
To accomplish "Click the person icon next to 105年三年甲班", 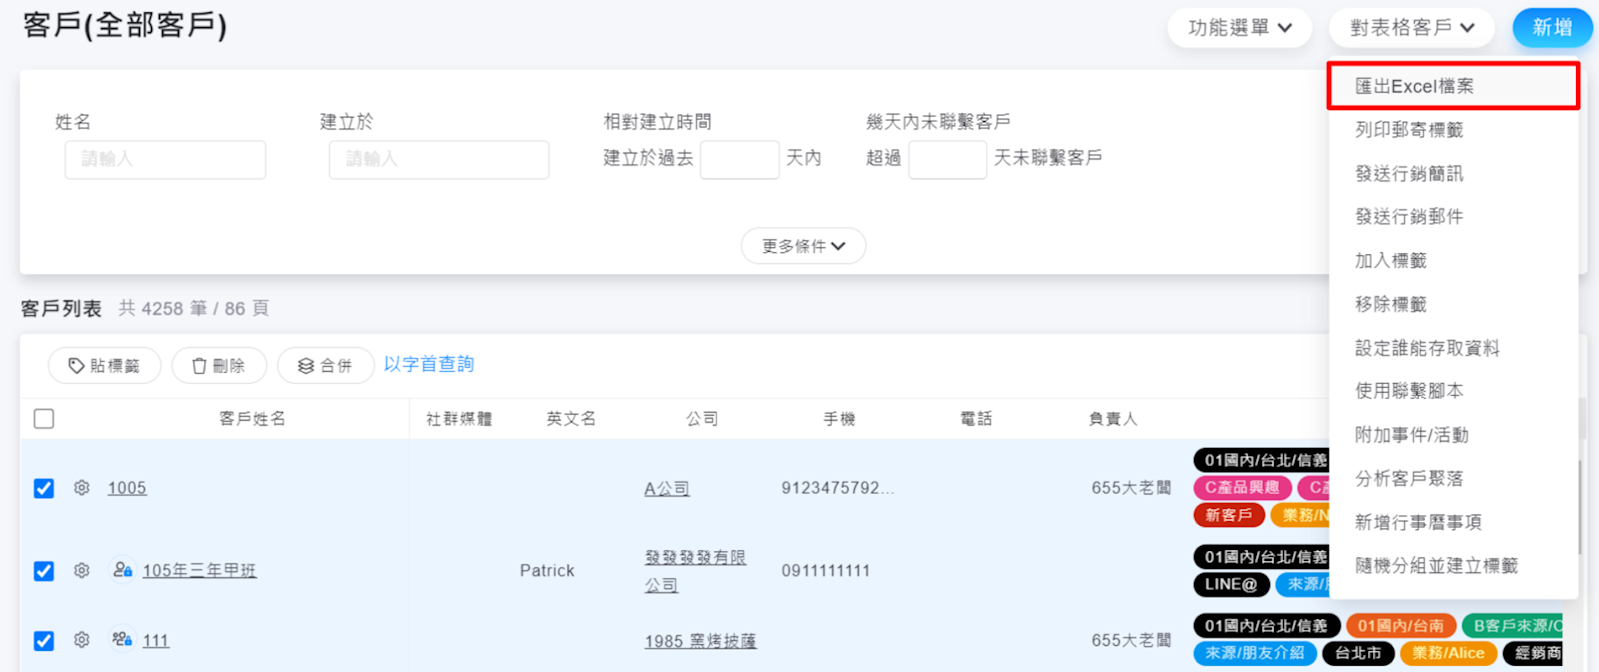I will [x=122, y=569].
